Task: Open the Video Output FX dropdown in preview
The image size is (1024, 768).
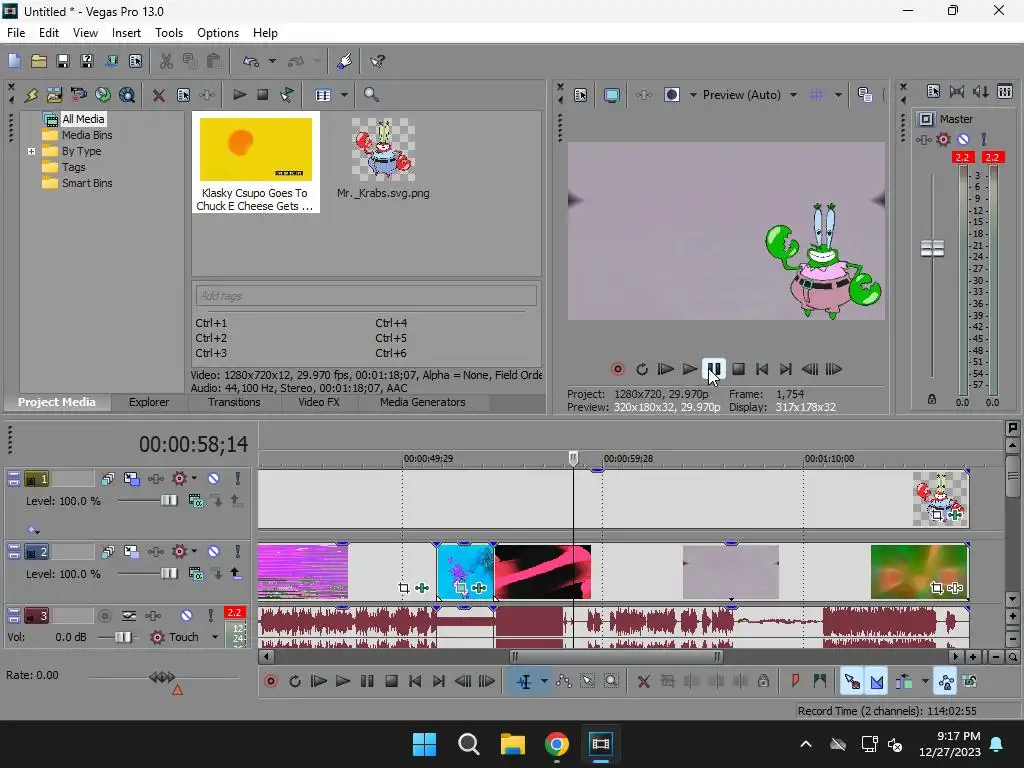Action: coord(693,95)
